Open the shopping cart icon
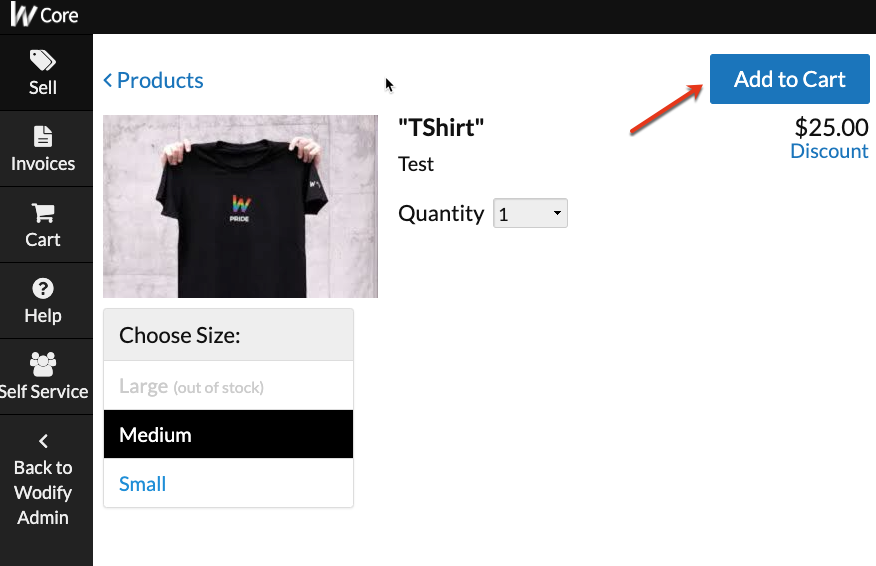 [42, 212]
